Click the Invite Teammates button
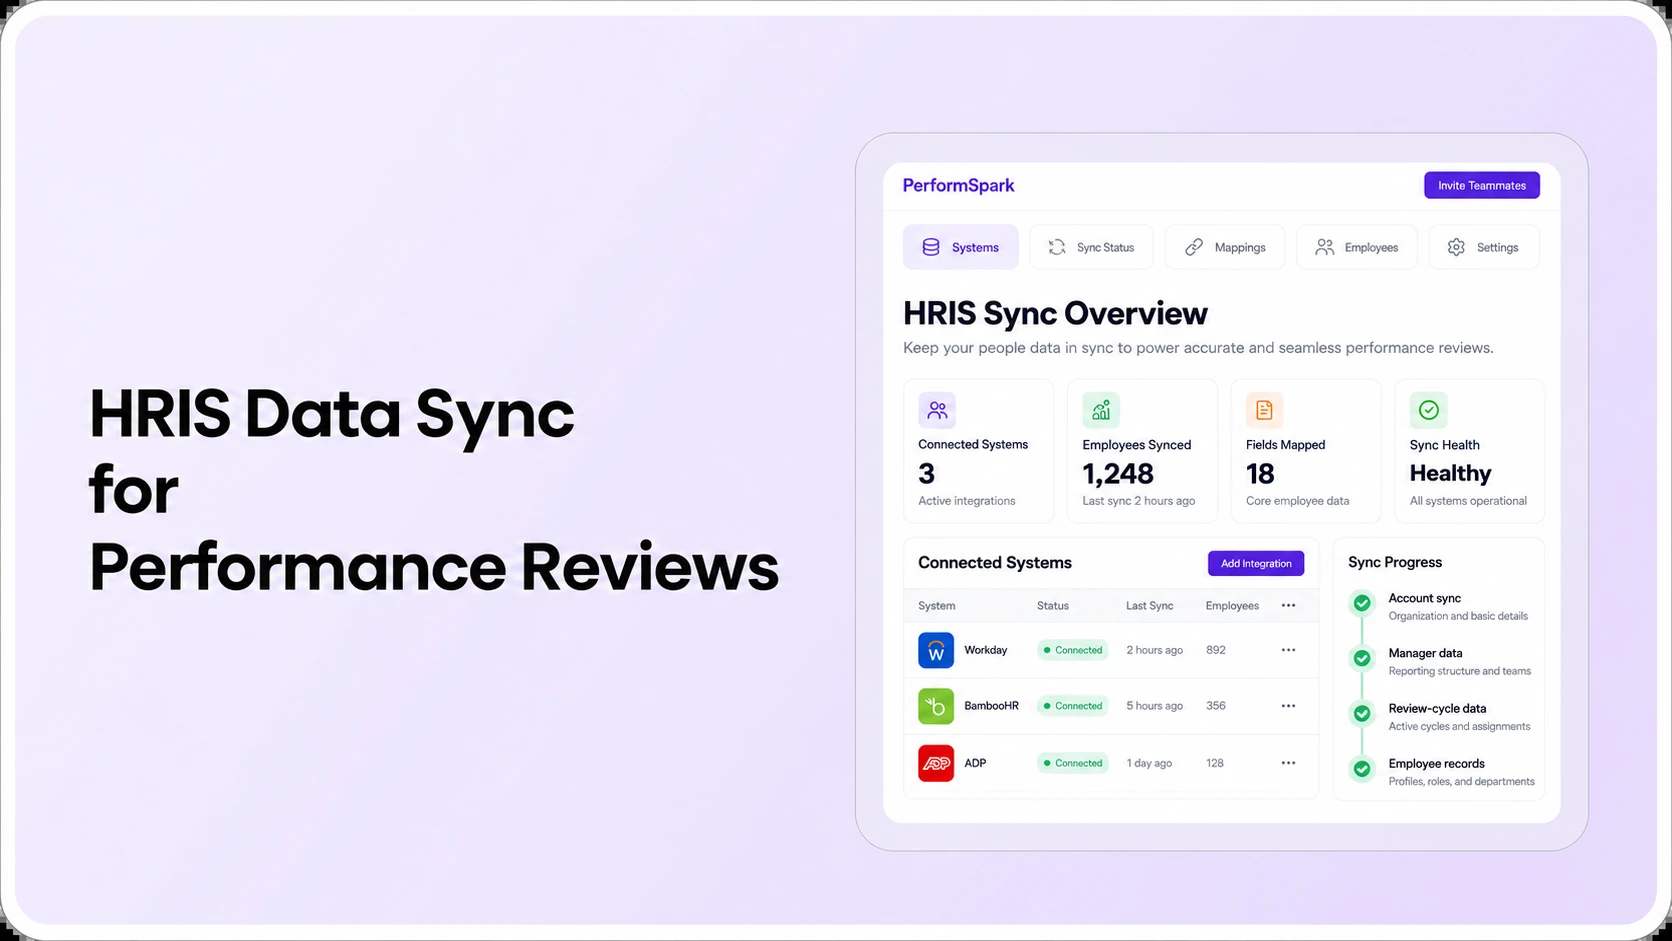Screen dimensions: 1672x941 click(1482, 185)
